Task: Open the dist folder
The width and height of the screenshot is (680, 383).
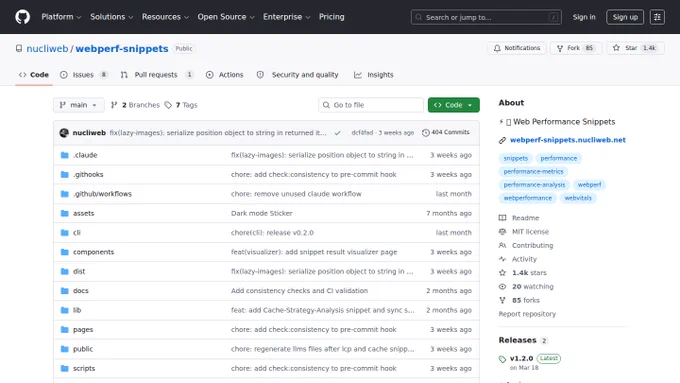Action: pyautogui.click(x=79, y=272)
